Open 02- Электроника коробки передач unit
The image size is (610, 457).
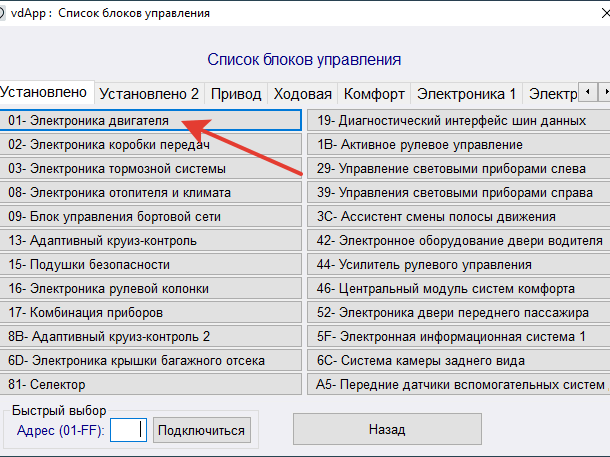click(150, 144)
